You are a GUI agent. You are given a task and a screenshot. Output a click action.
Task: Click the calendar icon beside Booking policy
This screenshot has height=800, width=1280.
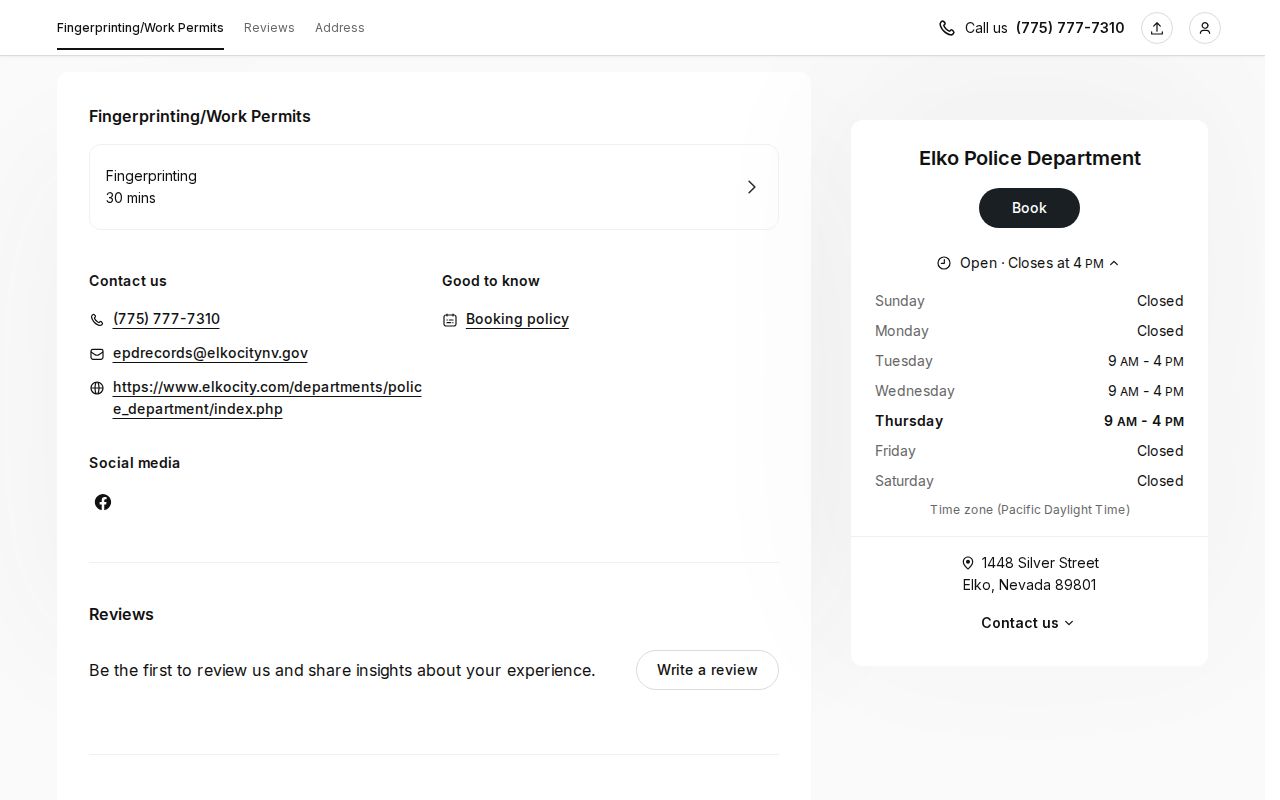coord(450,320)
